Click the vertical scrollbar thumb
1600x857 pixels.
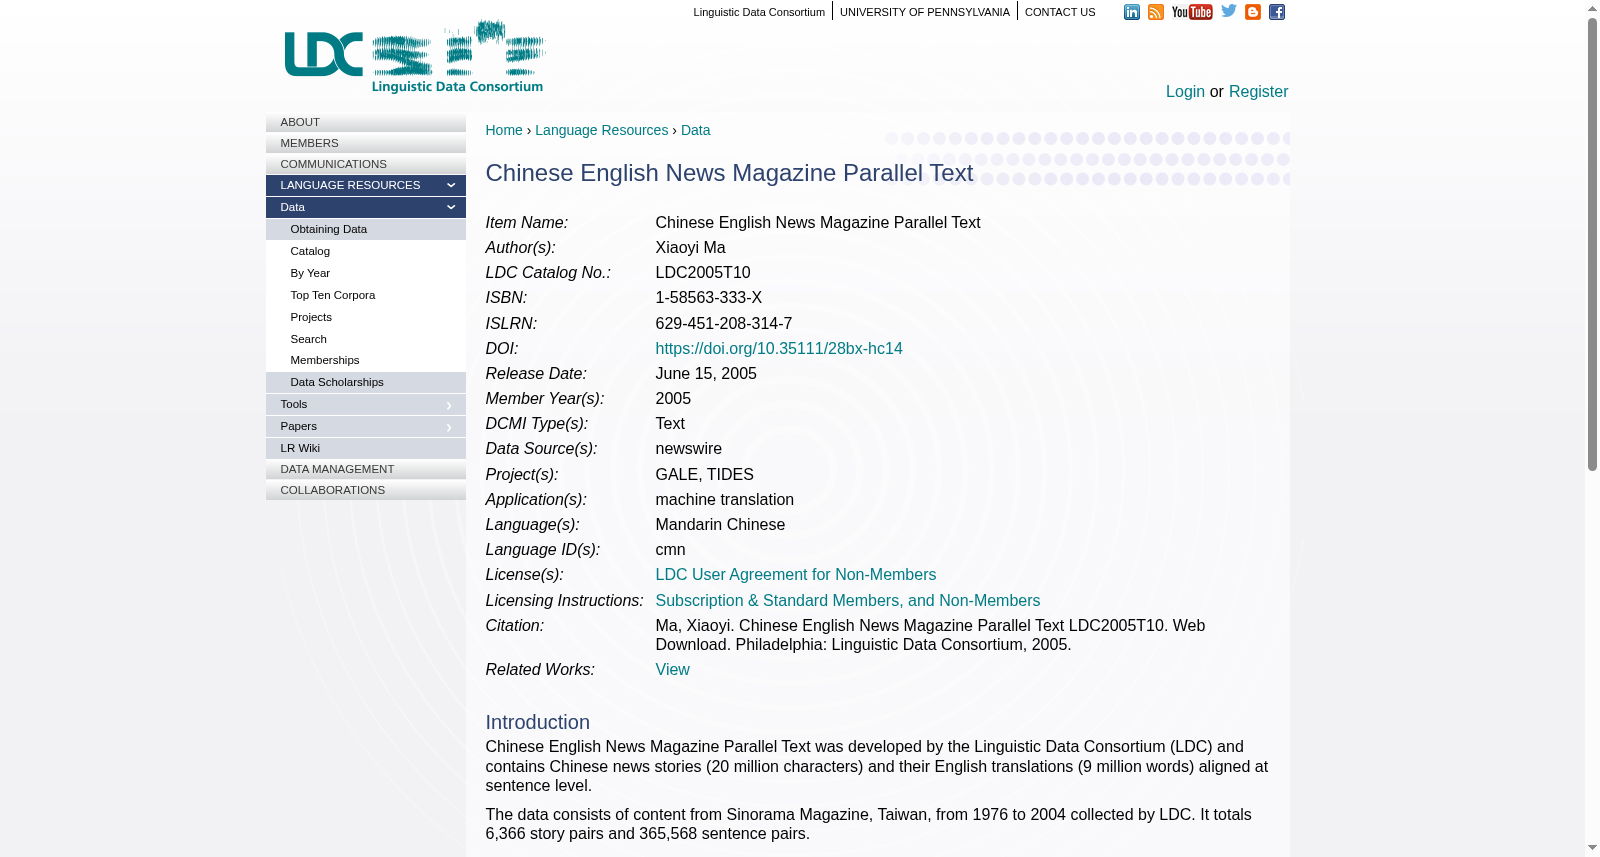(x=1592, y=243)
